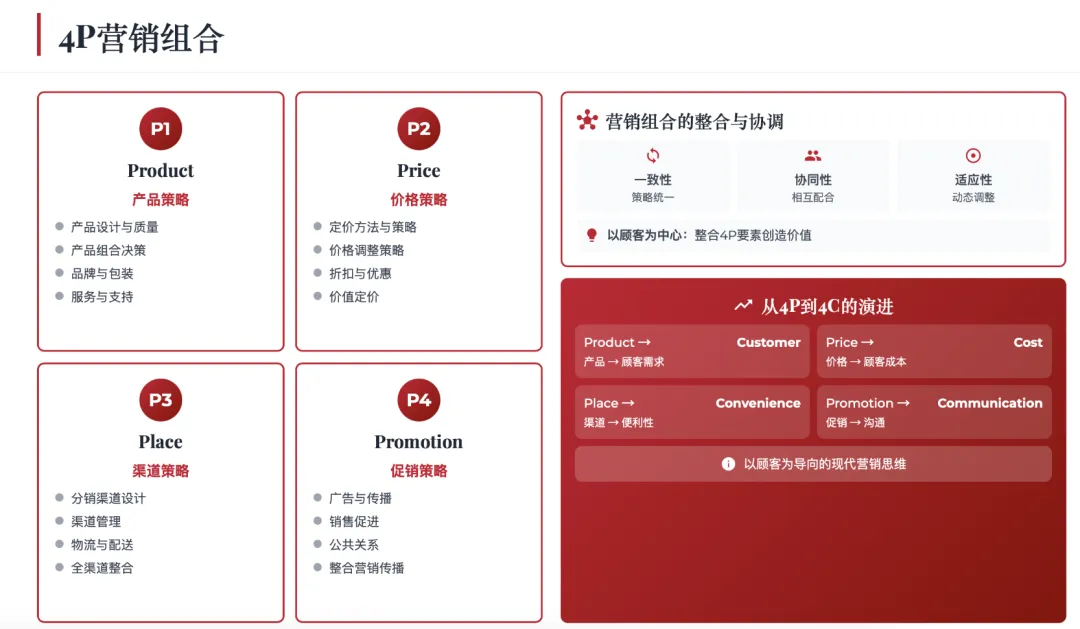Expand the Product → Customer card
The image size is (1080, 629).
[x=691, y=351]
